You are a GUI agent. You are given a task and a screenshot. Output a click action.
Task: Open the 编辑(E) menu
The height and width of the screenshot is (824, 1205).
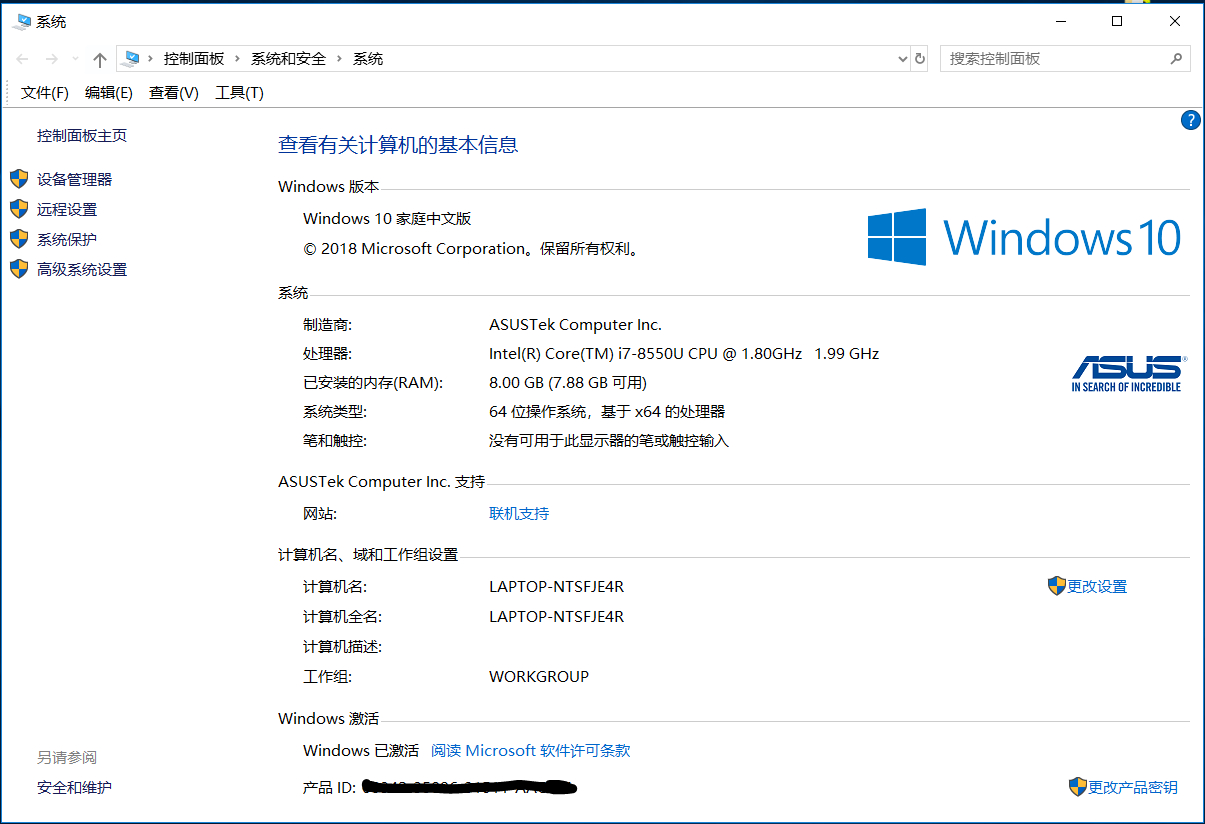click(x=109, y=93)
